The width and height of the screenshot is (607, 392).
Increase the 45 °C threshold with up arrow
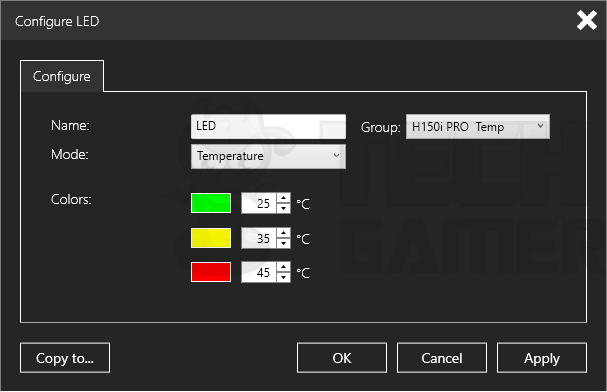coord(284,267)
